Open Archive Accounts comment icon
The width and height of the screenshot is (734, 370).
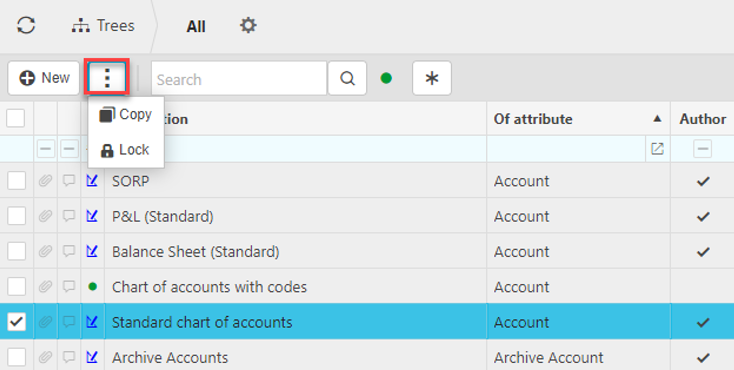coord(69,357)
